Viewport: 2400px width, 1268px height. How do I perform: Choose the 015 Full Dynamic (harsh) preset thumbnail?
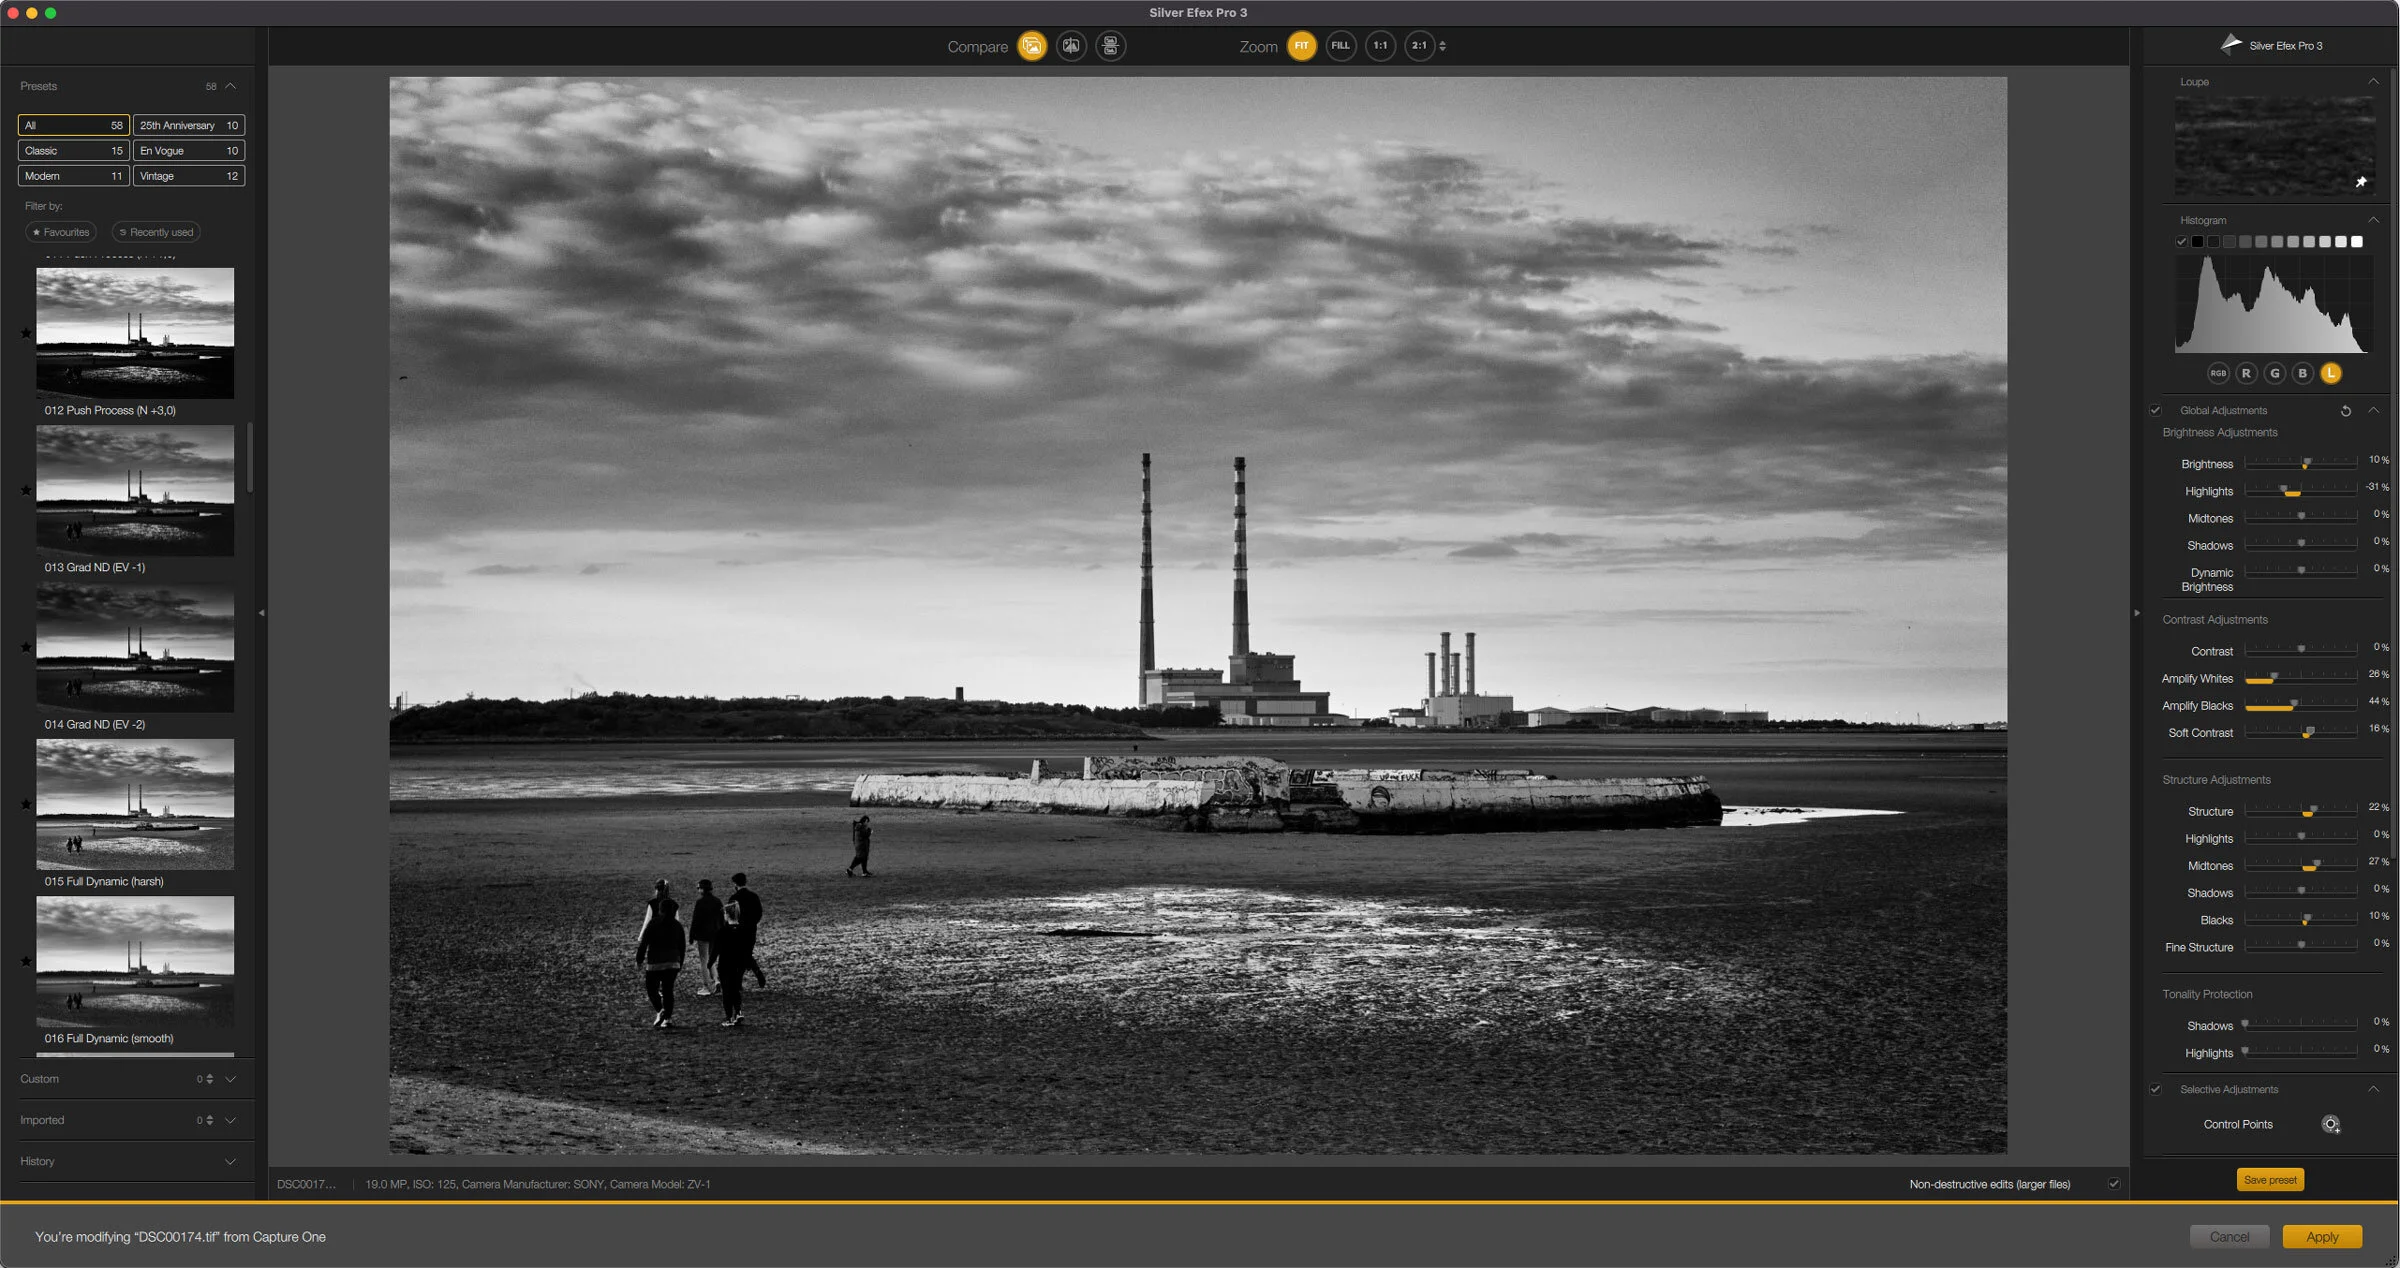135,804
